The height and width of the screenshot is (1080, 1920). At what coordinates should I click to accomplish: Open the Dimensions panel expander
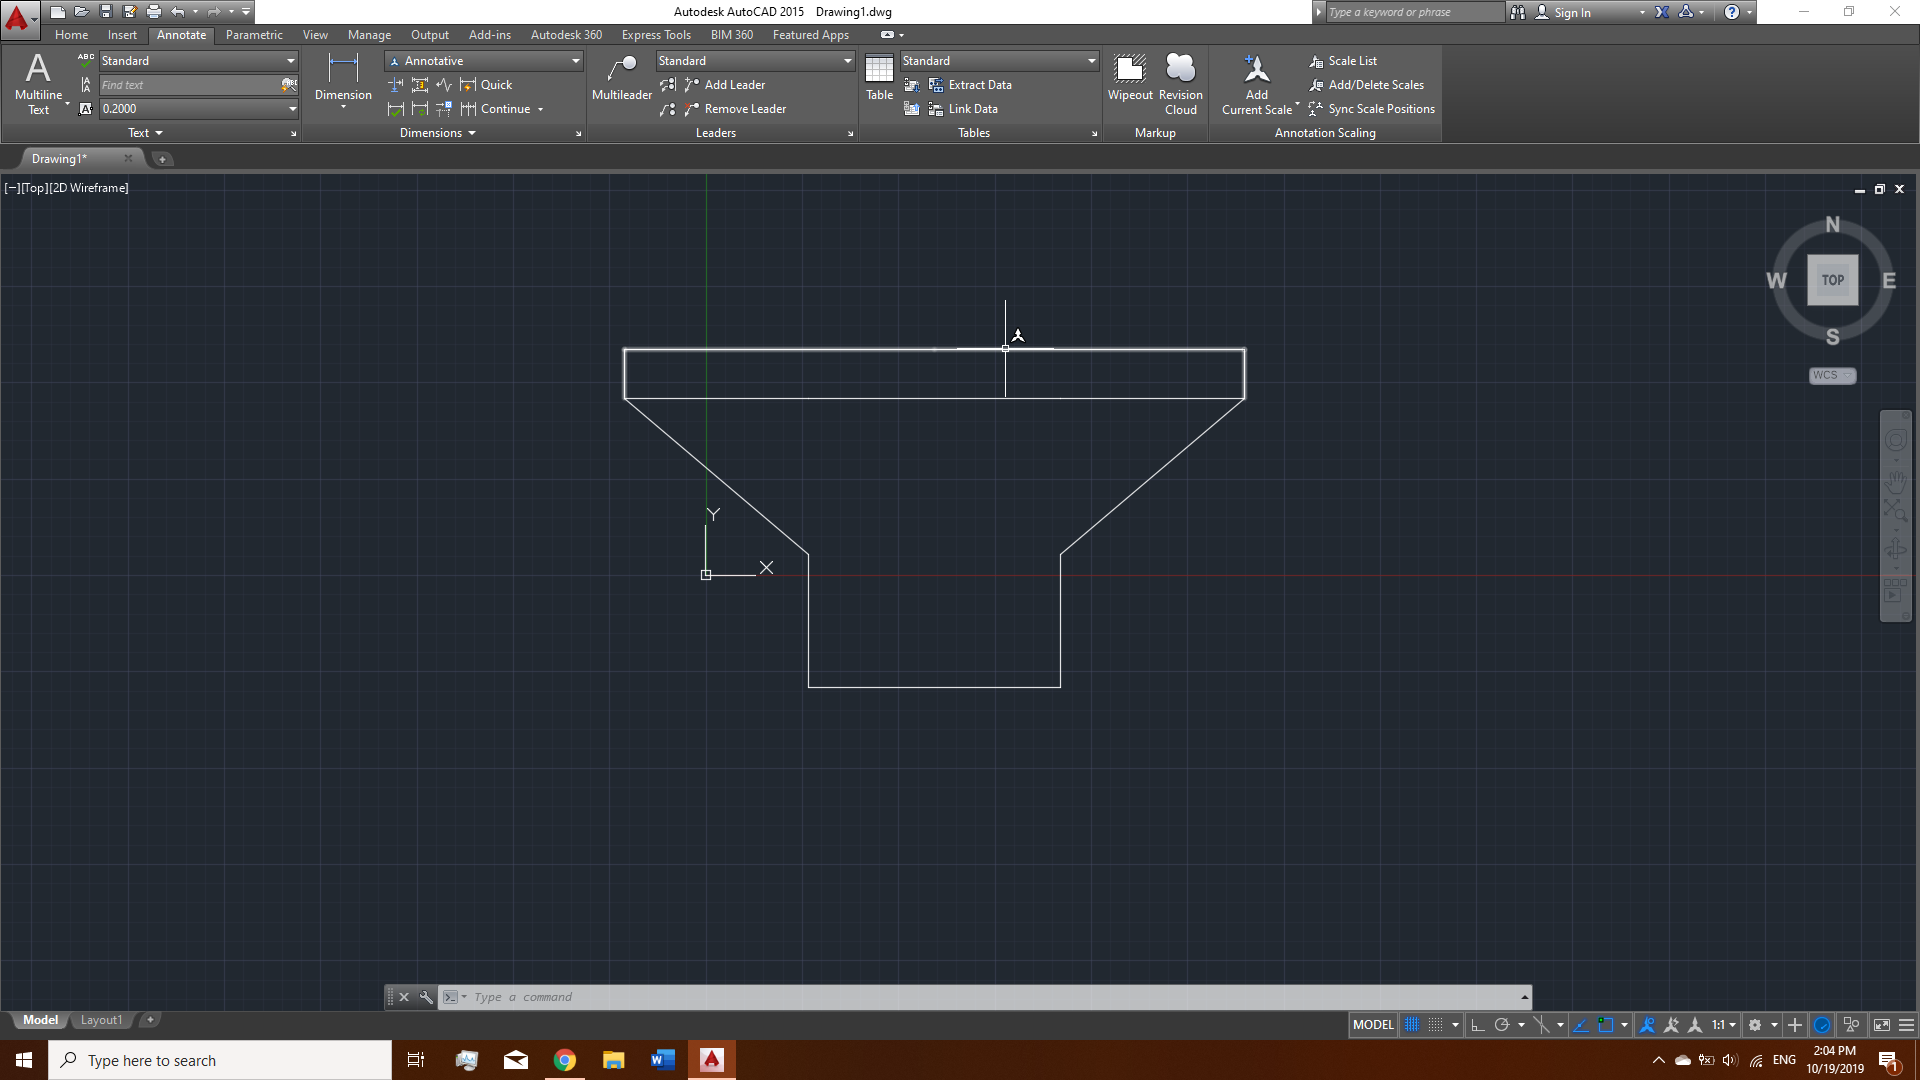tap(578, 133)
